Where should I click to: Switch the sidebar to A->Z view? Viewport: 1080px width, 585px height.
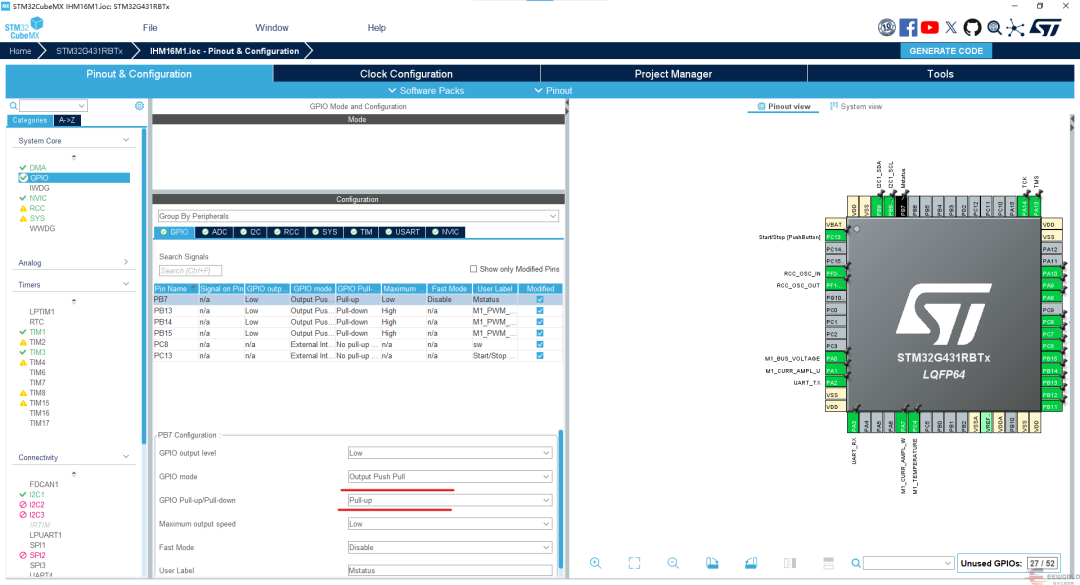pos(67,120)
